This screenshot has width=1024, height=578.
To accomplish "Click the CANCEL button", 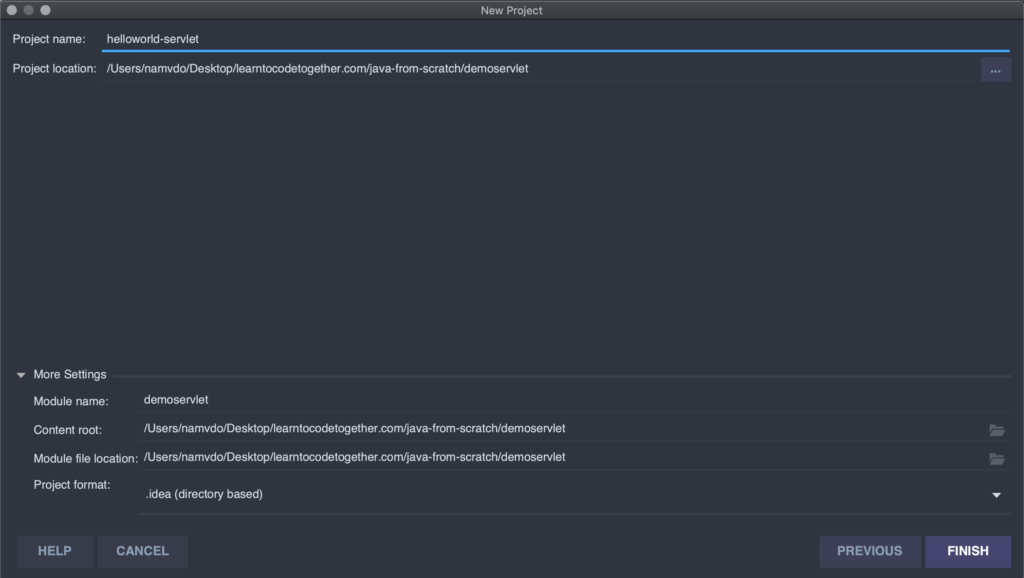I will point(142,551).
